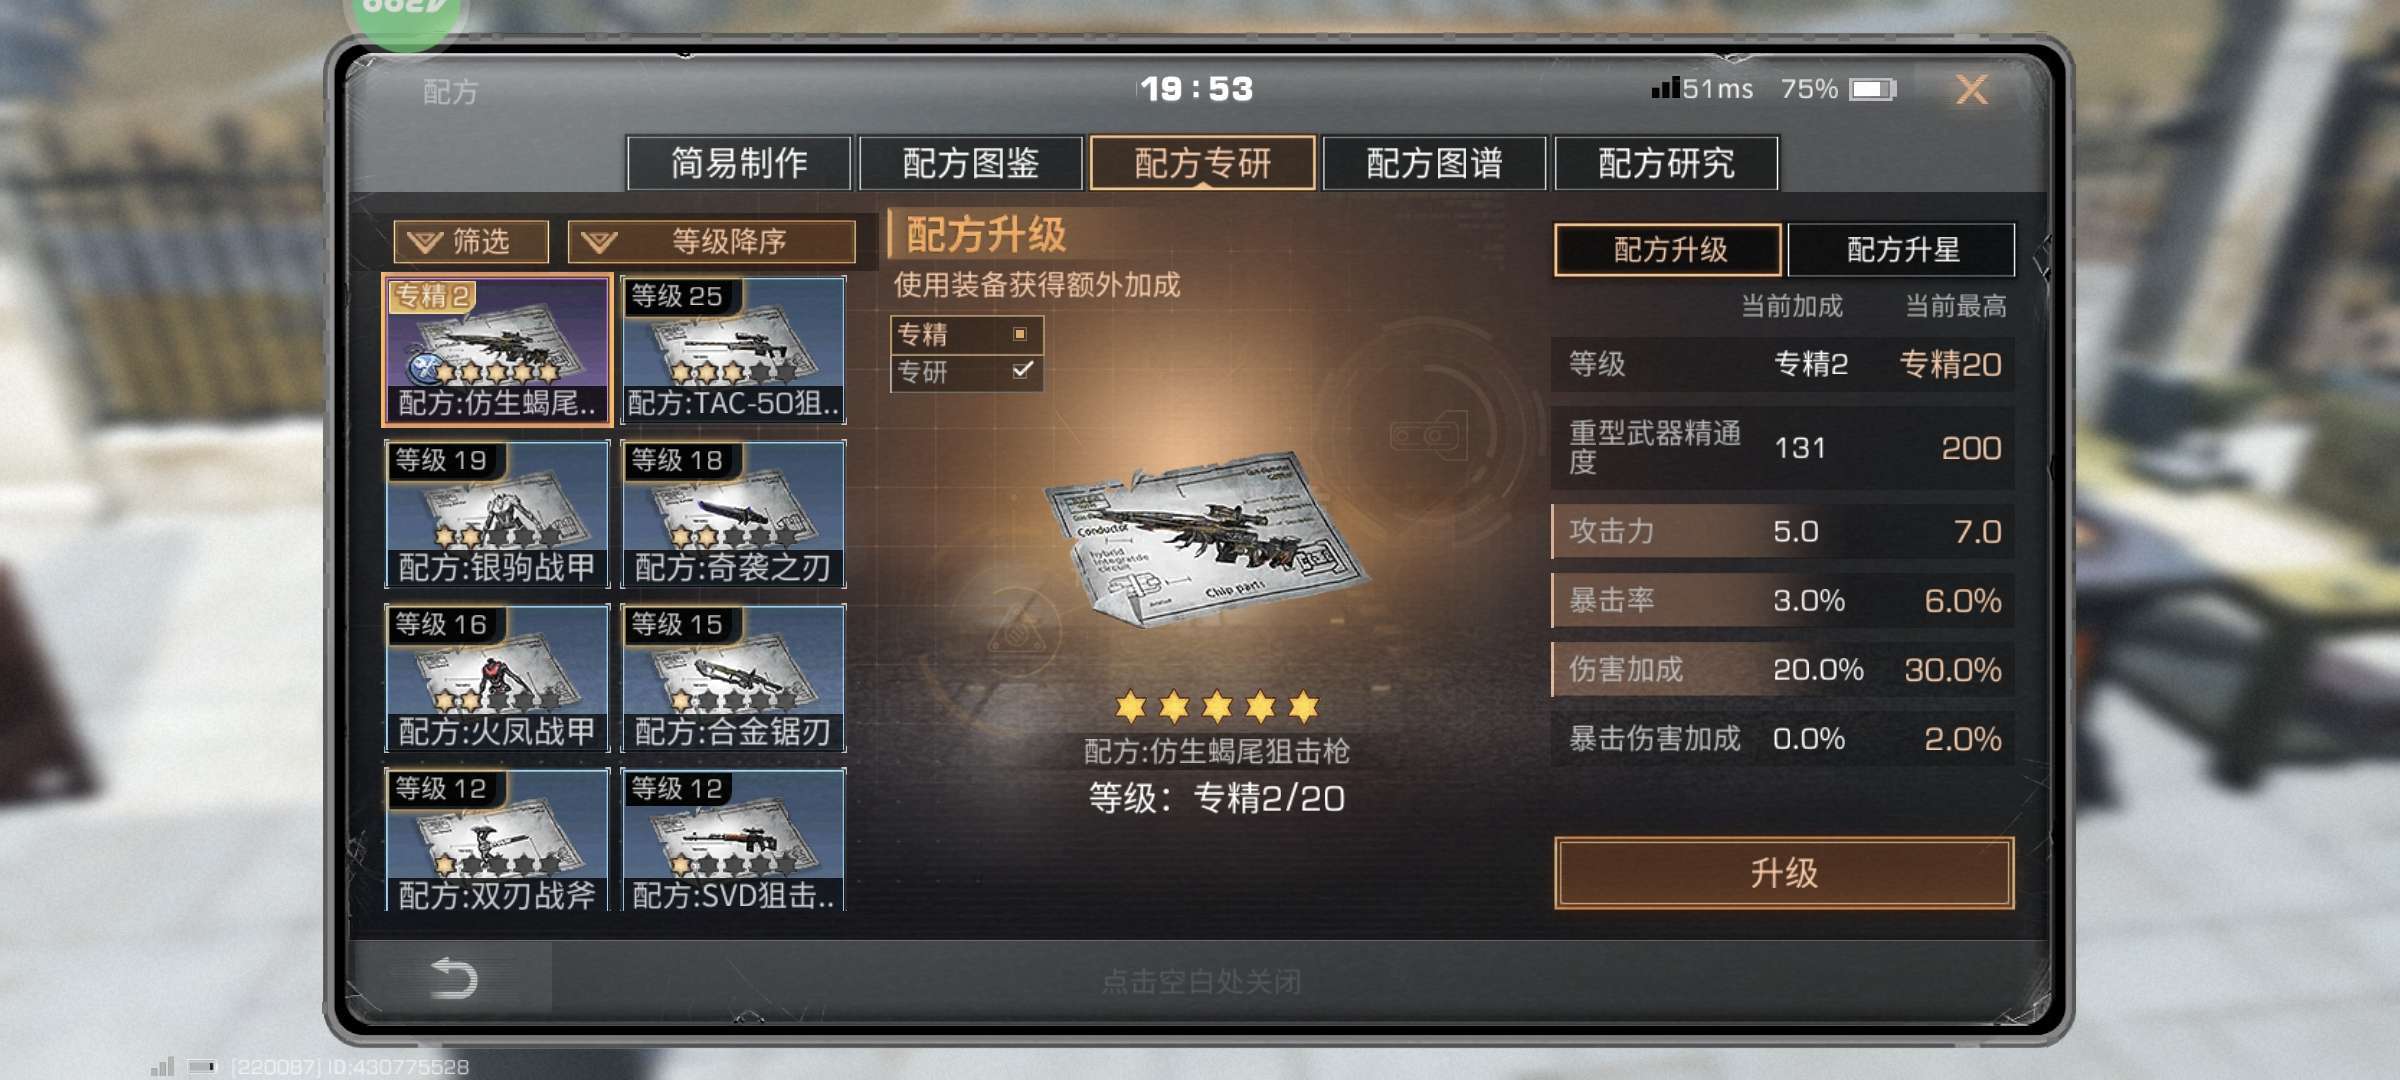Choose the 银驹战甲 armor recipe icon
This screenshot has height=1080, width=2400.
tap(497, 514)
